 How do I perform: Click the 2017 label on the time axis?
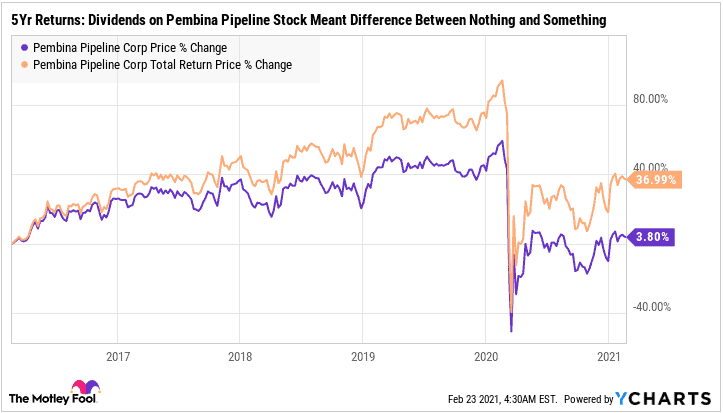click(118, 356)
